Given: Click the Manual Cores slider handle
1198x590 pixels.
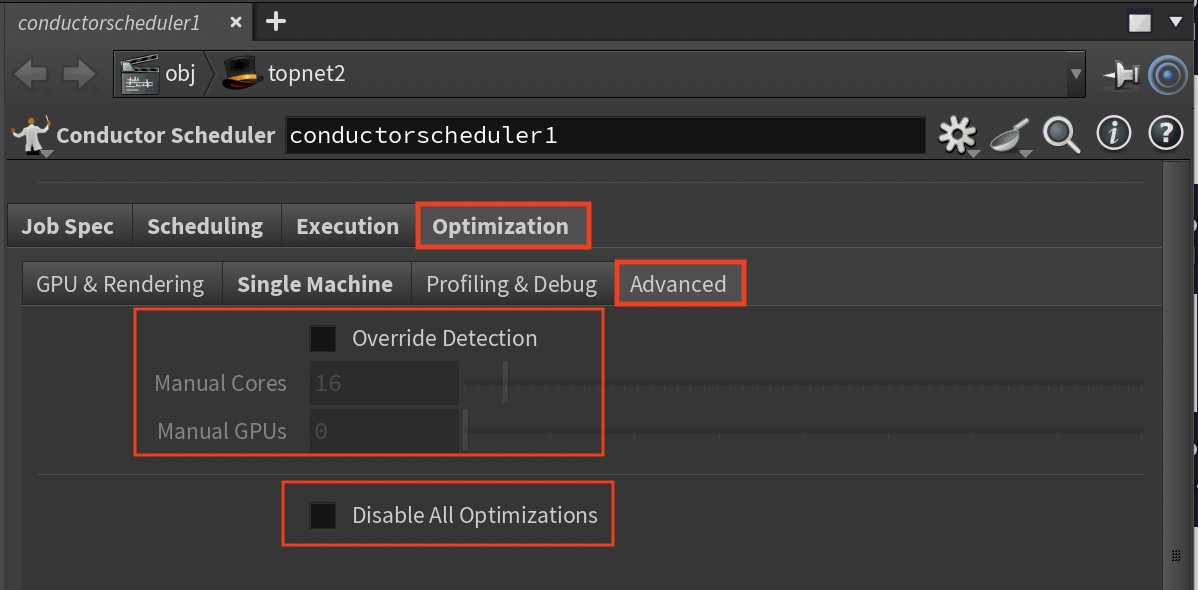Looking at the screenshot, I should tap(505, 383).
